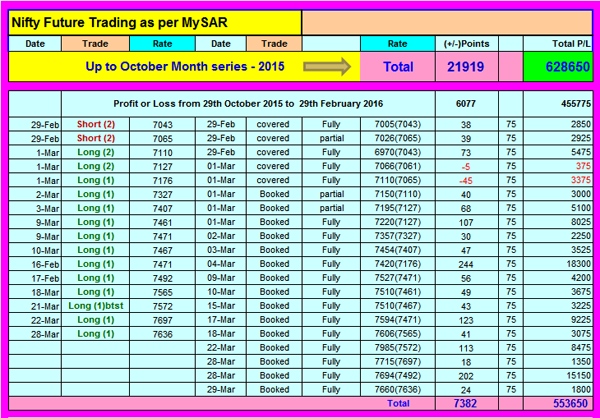This screenshot has width=600, height=418.
Task: Select exit rate cell 7026(7065)
Action: [398, 138]
